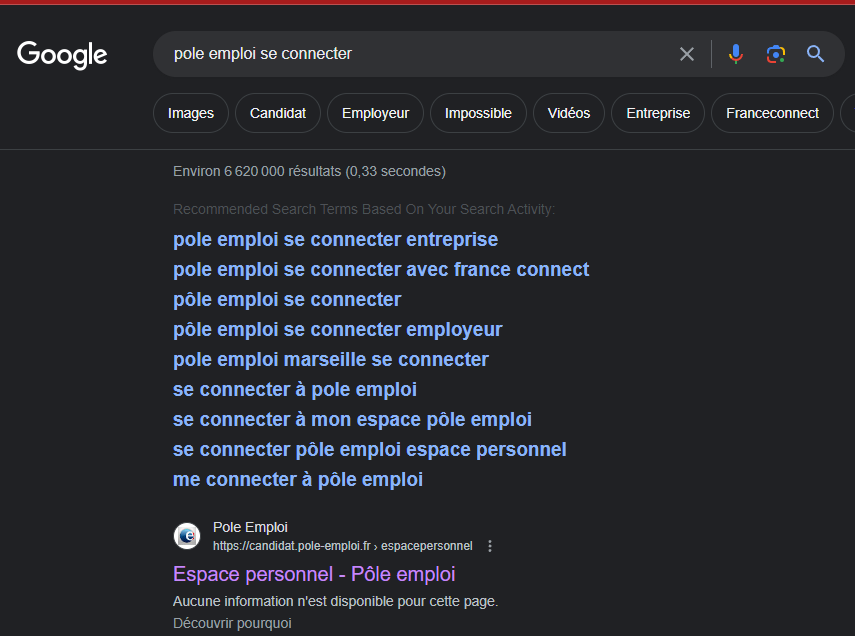Switch to the Vidéos tab

coord(569,113)
